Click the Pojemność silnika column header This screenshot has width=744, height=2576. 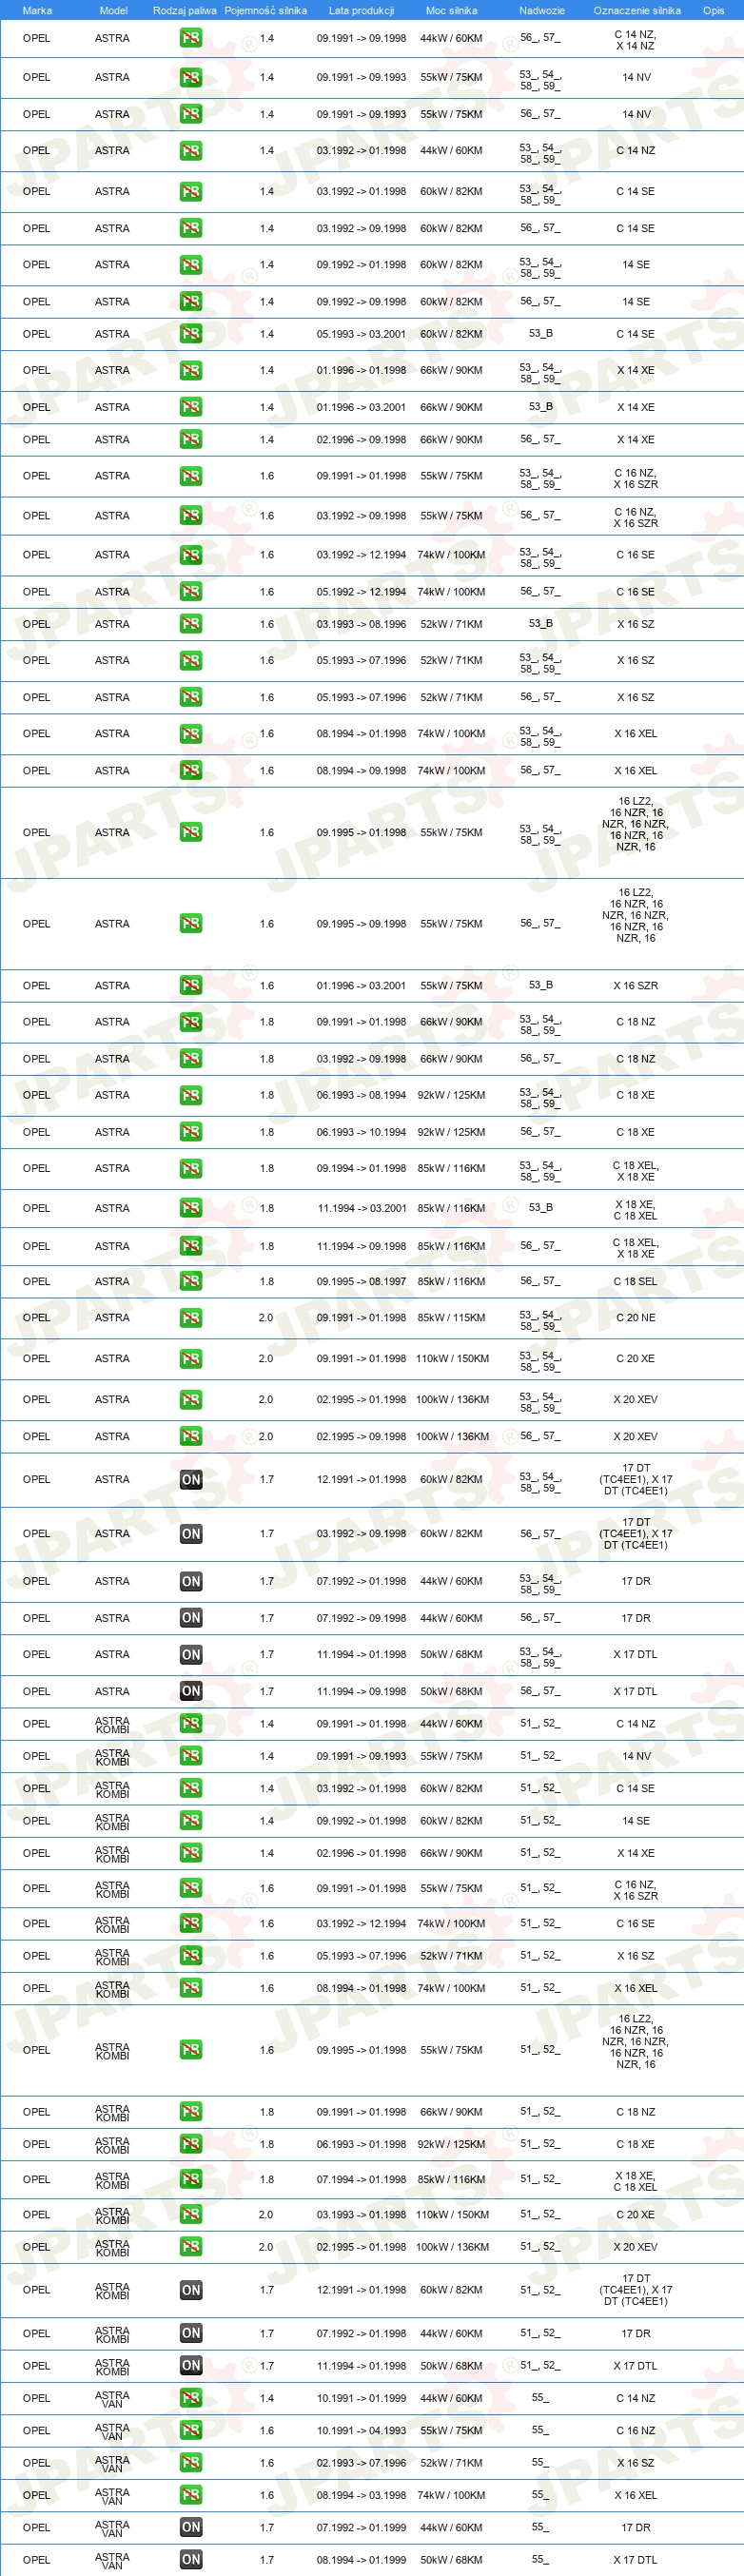(266, 11)
